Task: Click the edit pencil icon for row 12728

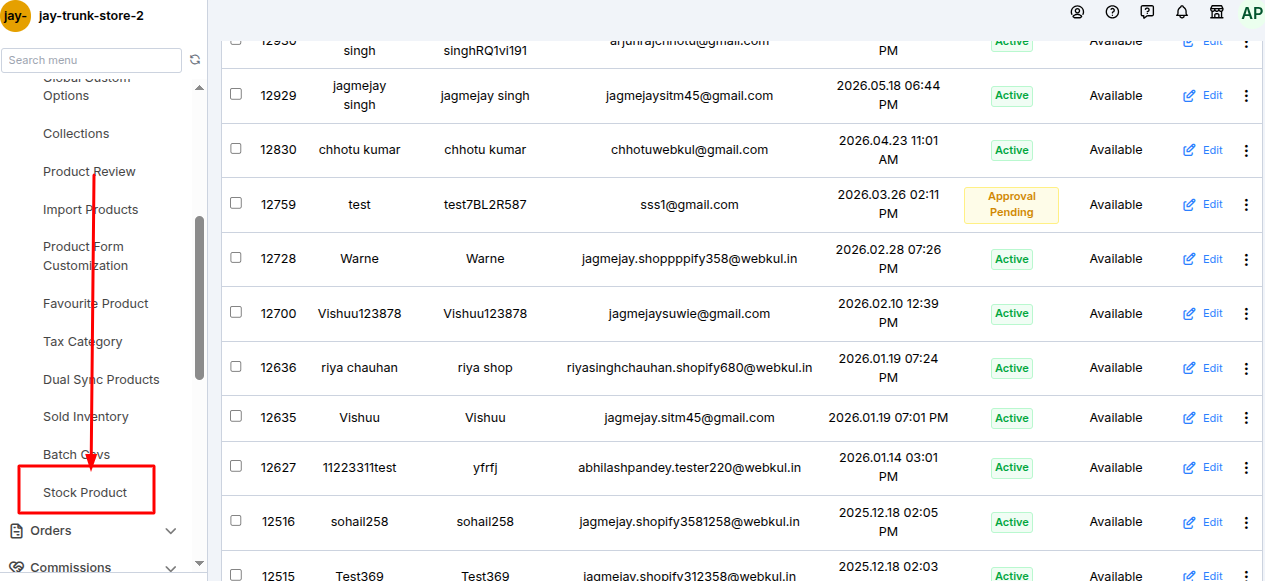Action: [x=1189, y=259]
